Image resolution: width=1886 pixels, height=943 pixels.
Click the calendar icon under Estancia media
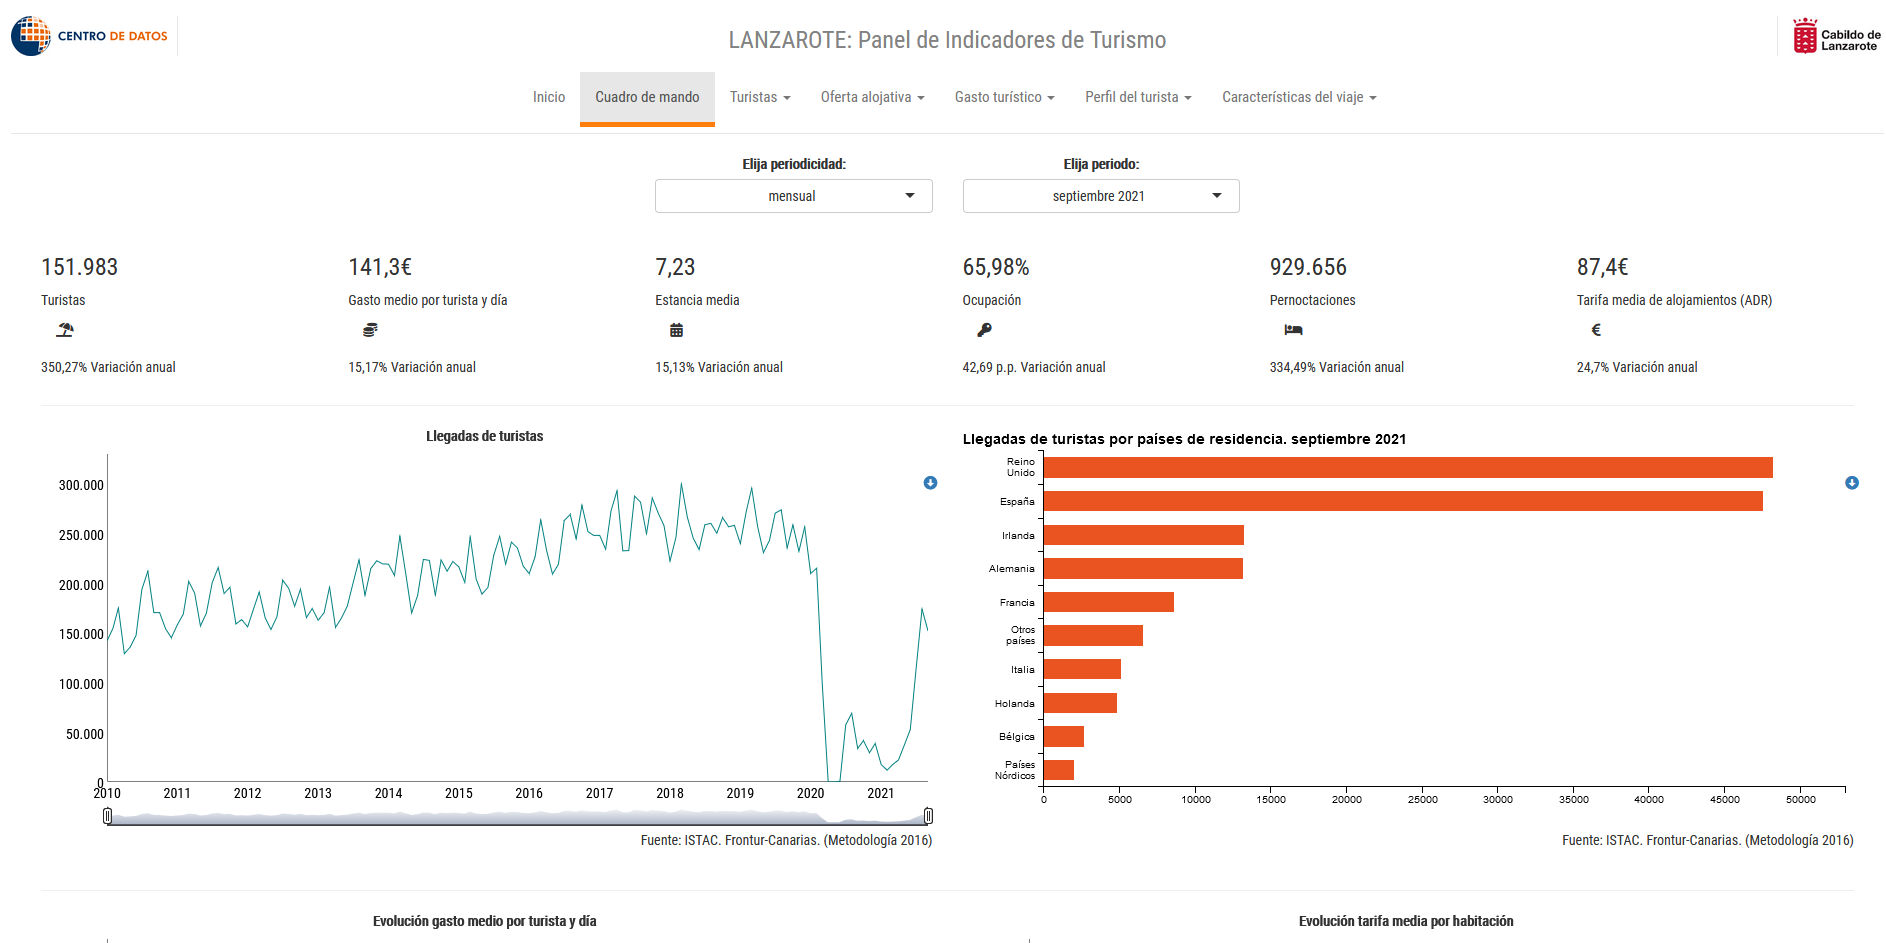click(676, 330)
